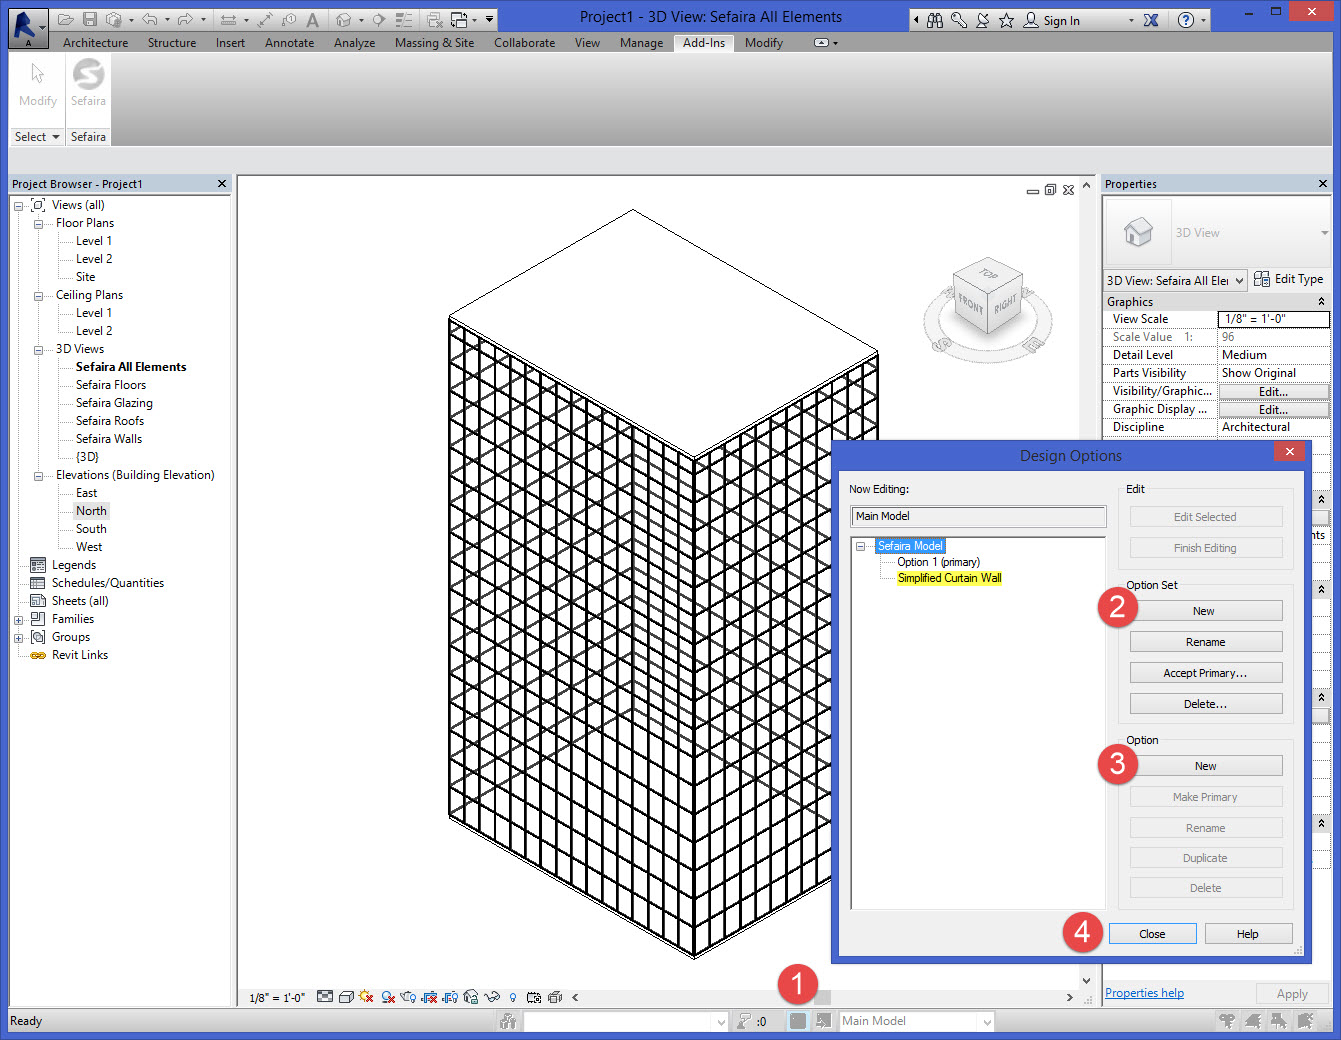Open the active design option Main Model dropdown
1341x1040 pixels.
[x=987, y=1021]
